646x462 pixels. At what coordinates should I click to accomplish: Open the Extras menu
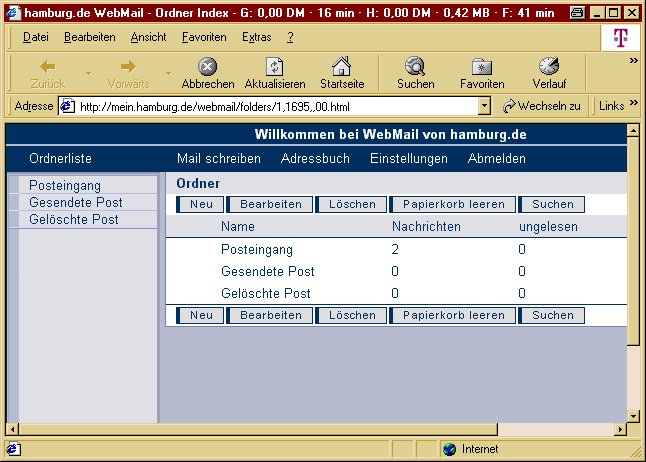click(x=256, y=37)
